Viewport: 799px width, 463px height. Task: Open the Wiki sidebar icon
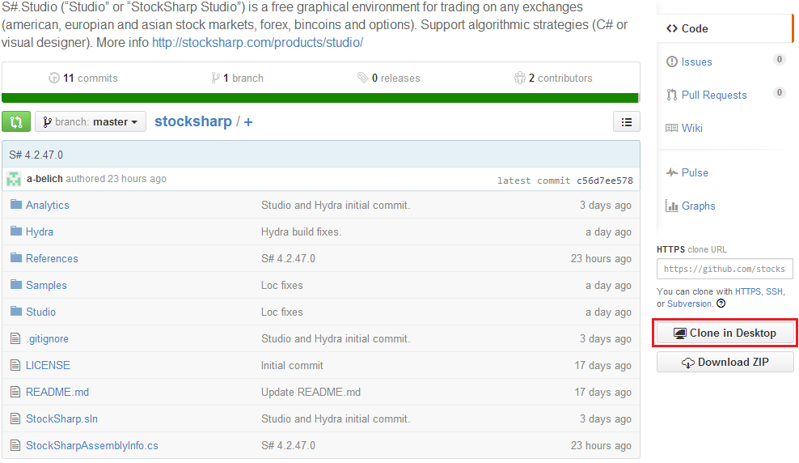672,128
